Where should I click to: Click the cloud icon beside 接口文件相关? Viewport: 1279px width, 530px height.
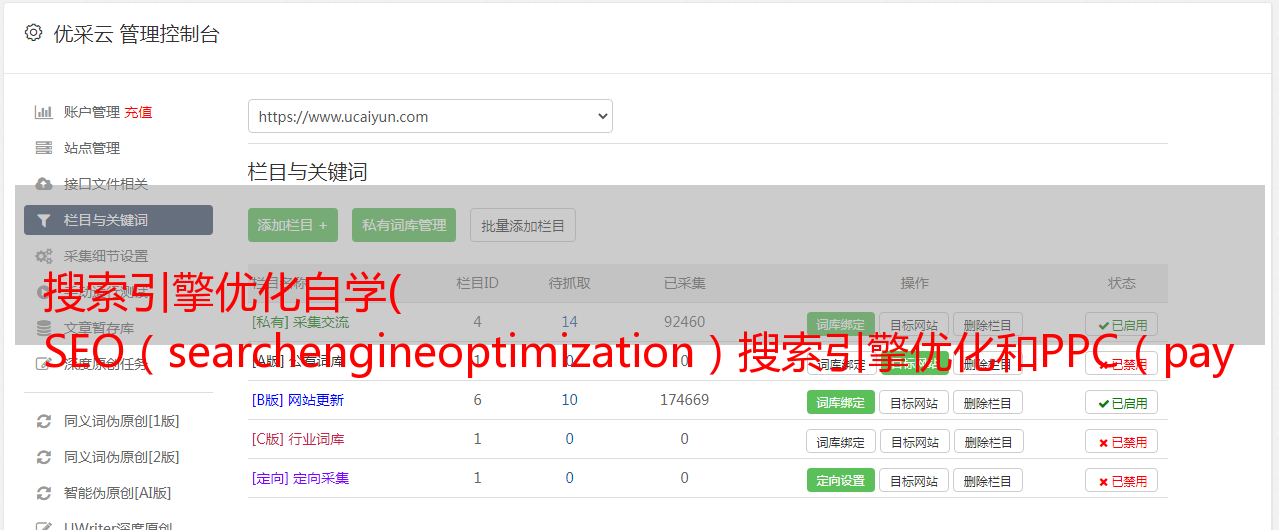click(44, 184)
